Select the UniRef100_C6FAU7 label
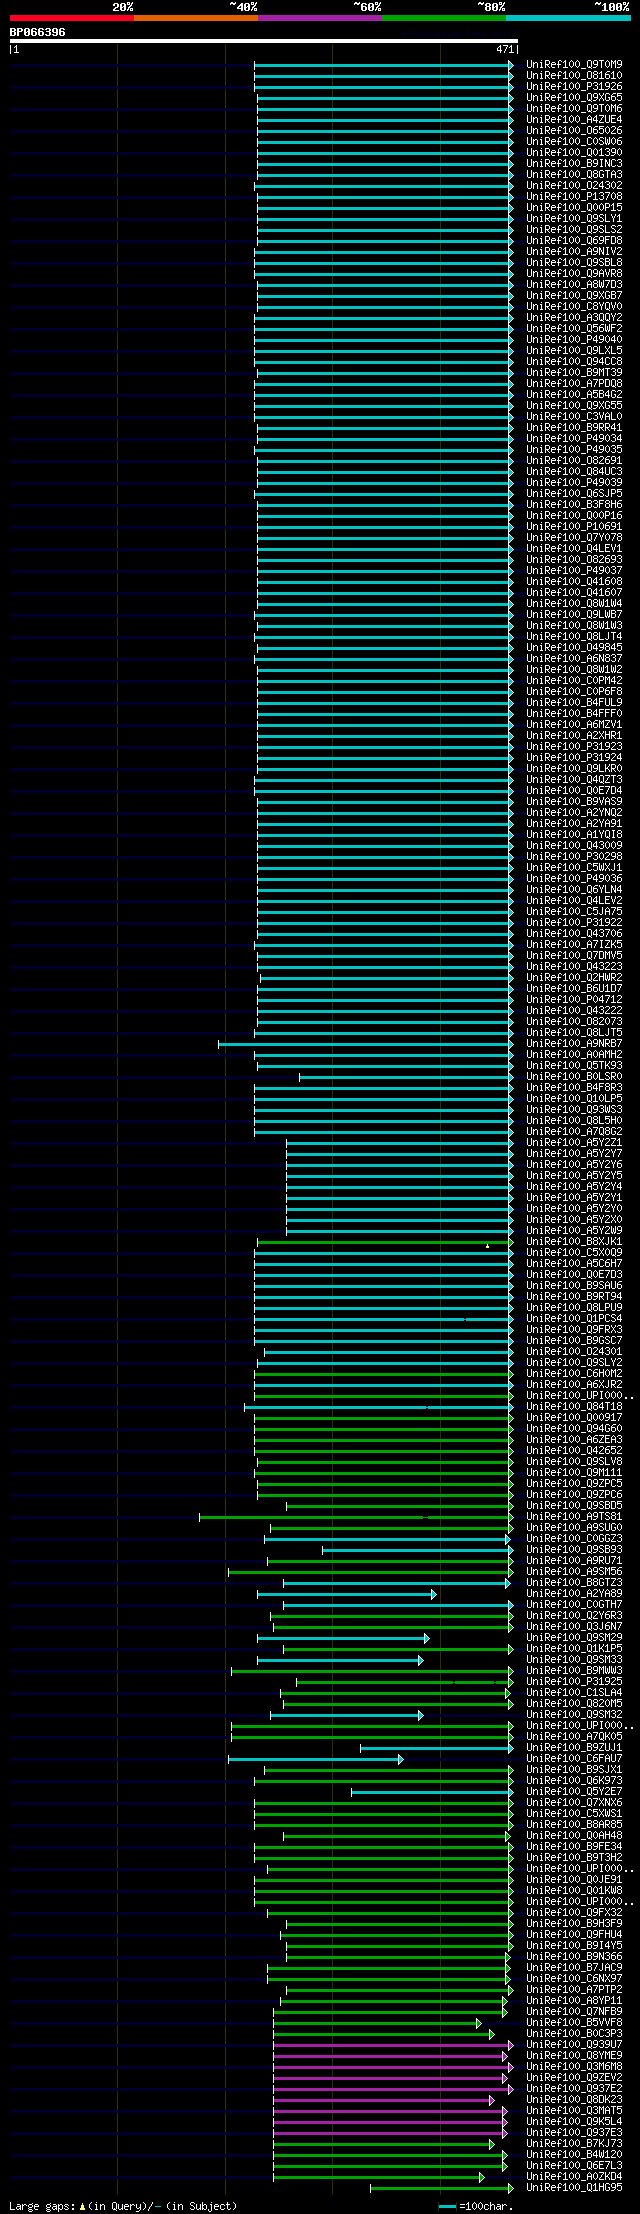 tap(574, 1759)
